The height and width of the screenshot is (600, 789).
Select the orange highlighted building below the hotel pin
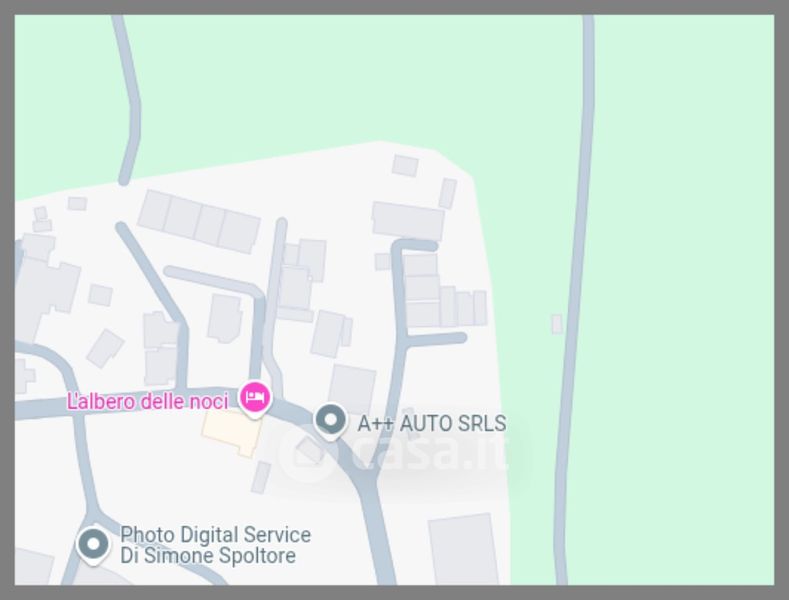click(x=232, y=432)
